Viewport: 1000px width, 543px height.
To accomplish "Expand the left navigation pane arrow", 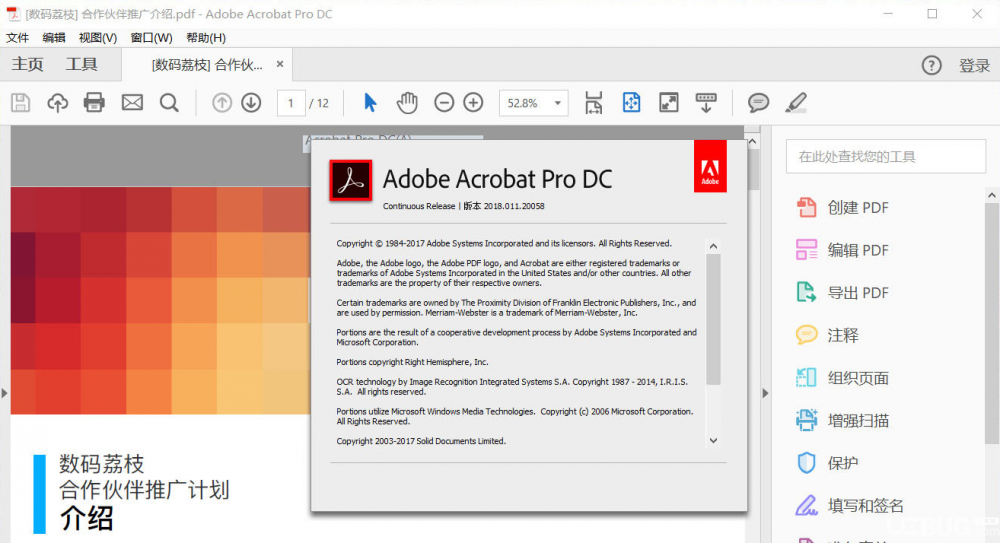I will 4,393.
